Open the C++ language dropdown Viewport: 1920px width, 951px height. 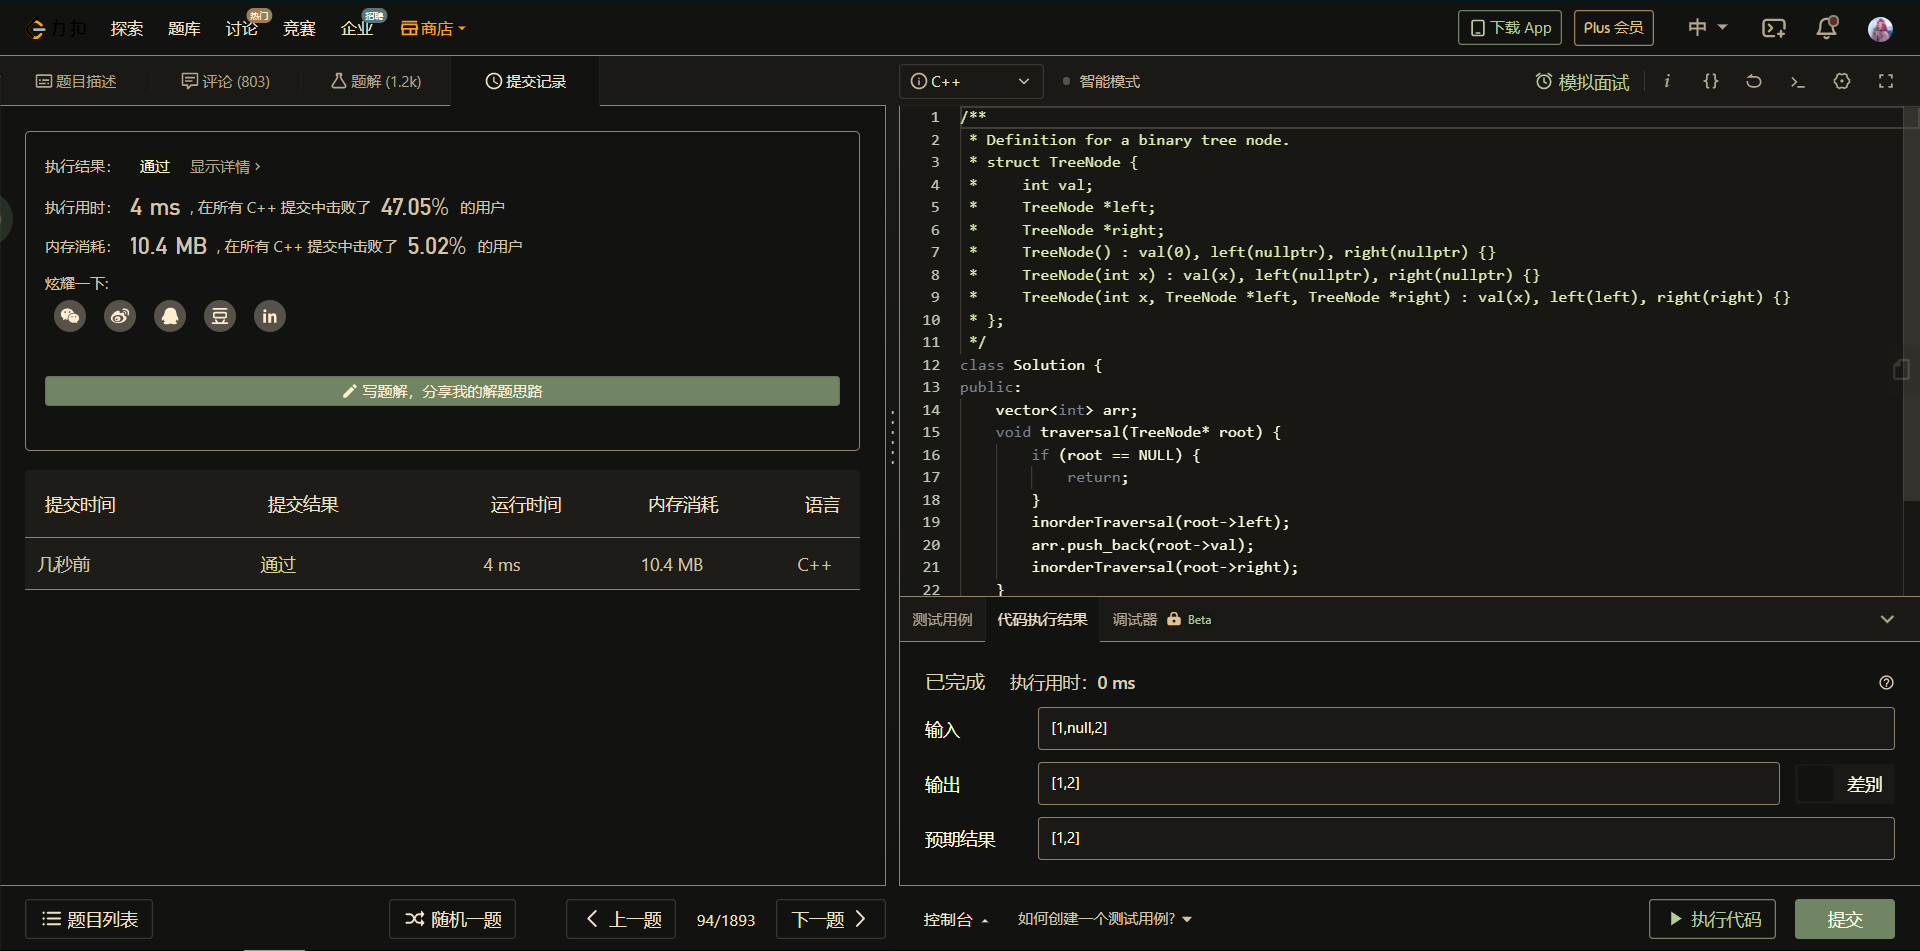(x=971, y=81)
